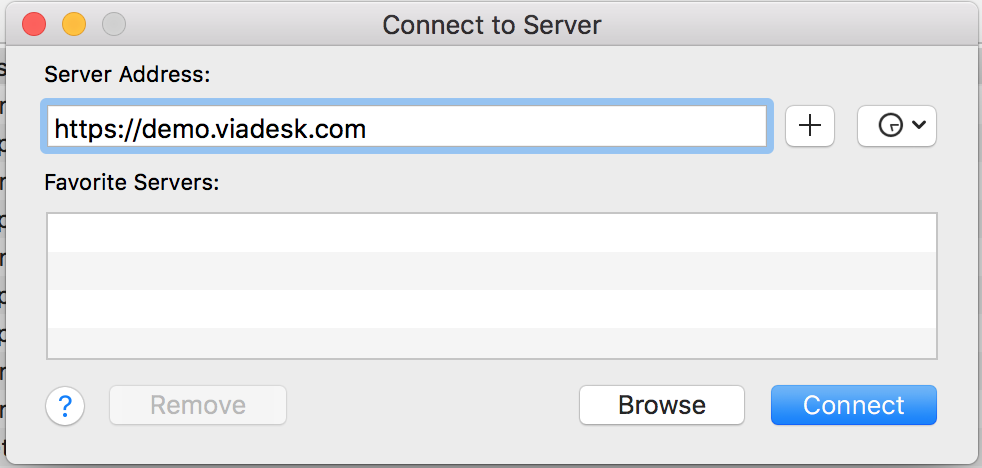Screen dimensions: 982x468
Task: Click the Connect to Server title bar
Action: [492, 25]
